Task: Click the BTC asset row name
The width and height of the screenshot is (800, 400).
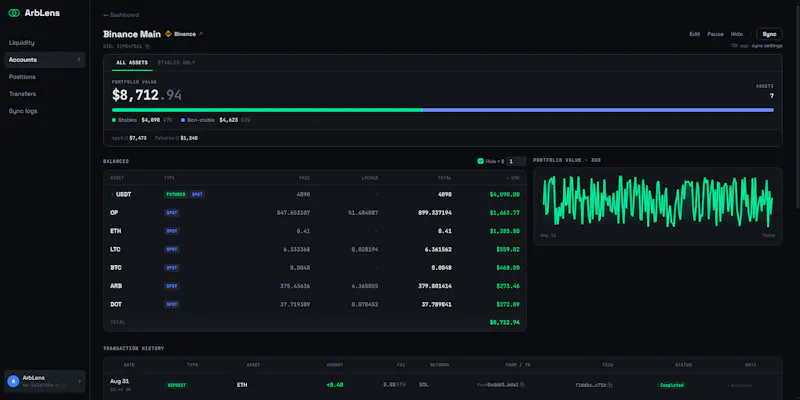Action: tap(116, 268)
